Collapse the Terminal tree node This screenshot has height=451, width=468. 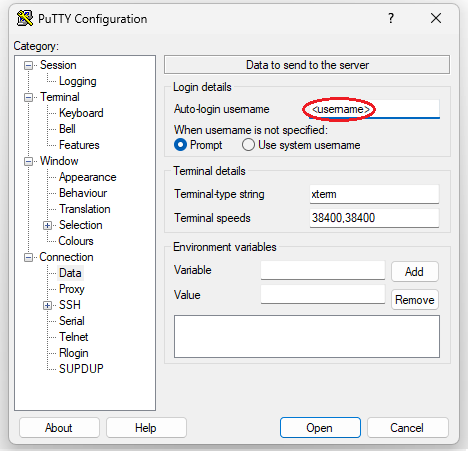coord(29,97)
